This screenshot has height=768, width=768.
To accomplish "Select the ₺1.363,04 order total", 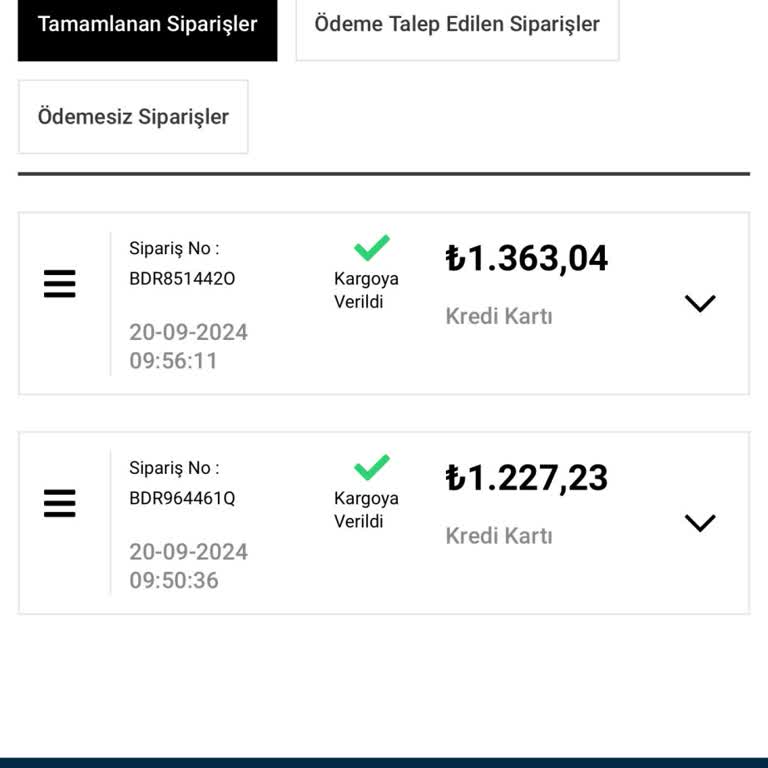I will pyautogui.click(x=527, y=258).
